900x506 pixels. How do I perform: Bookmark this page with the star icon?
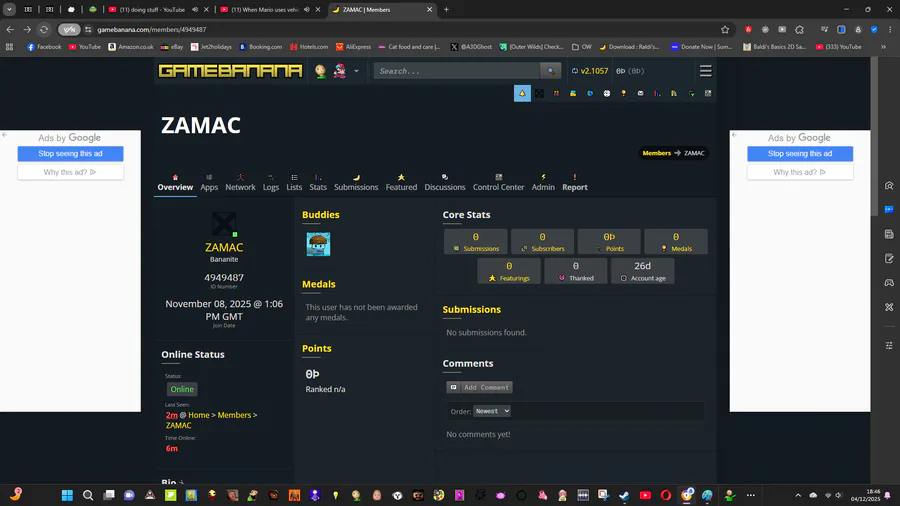click(x=725, y=29)
